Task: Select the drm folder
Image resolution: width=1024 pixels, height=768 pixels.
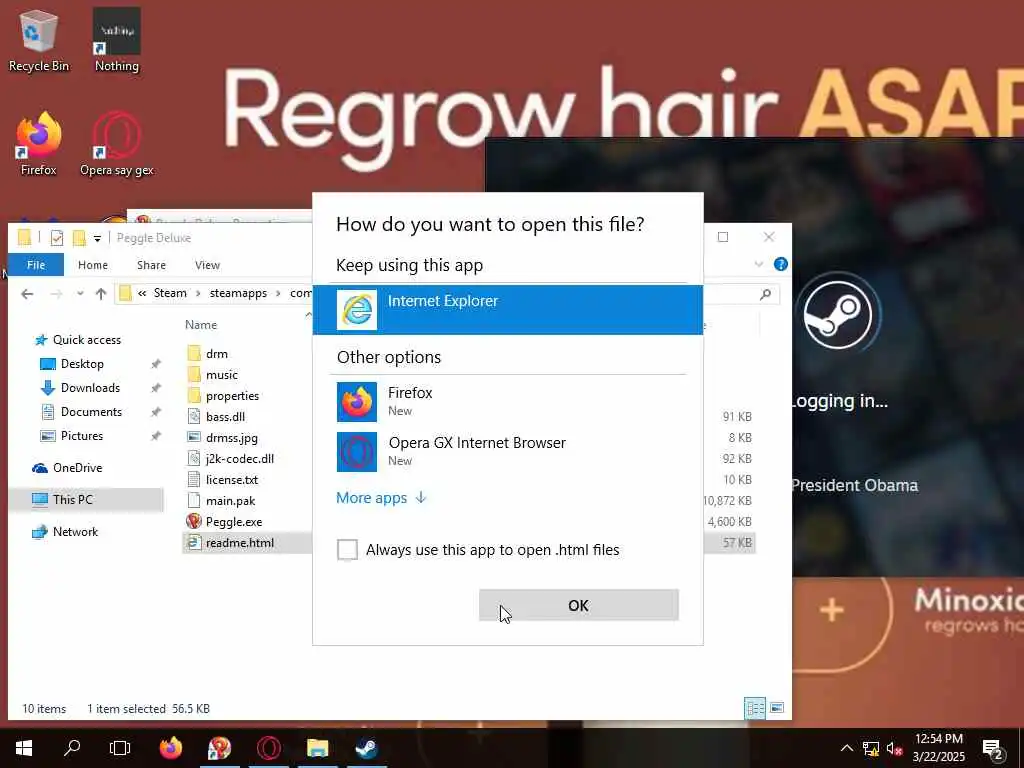Action: click(217, 354)
